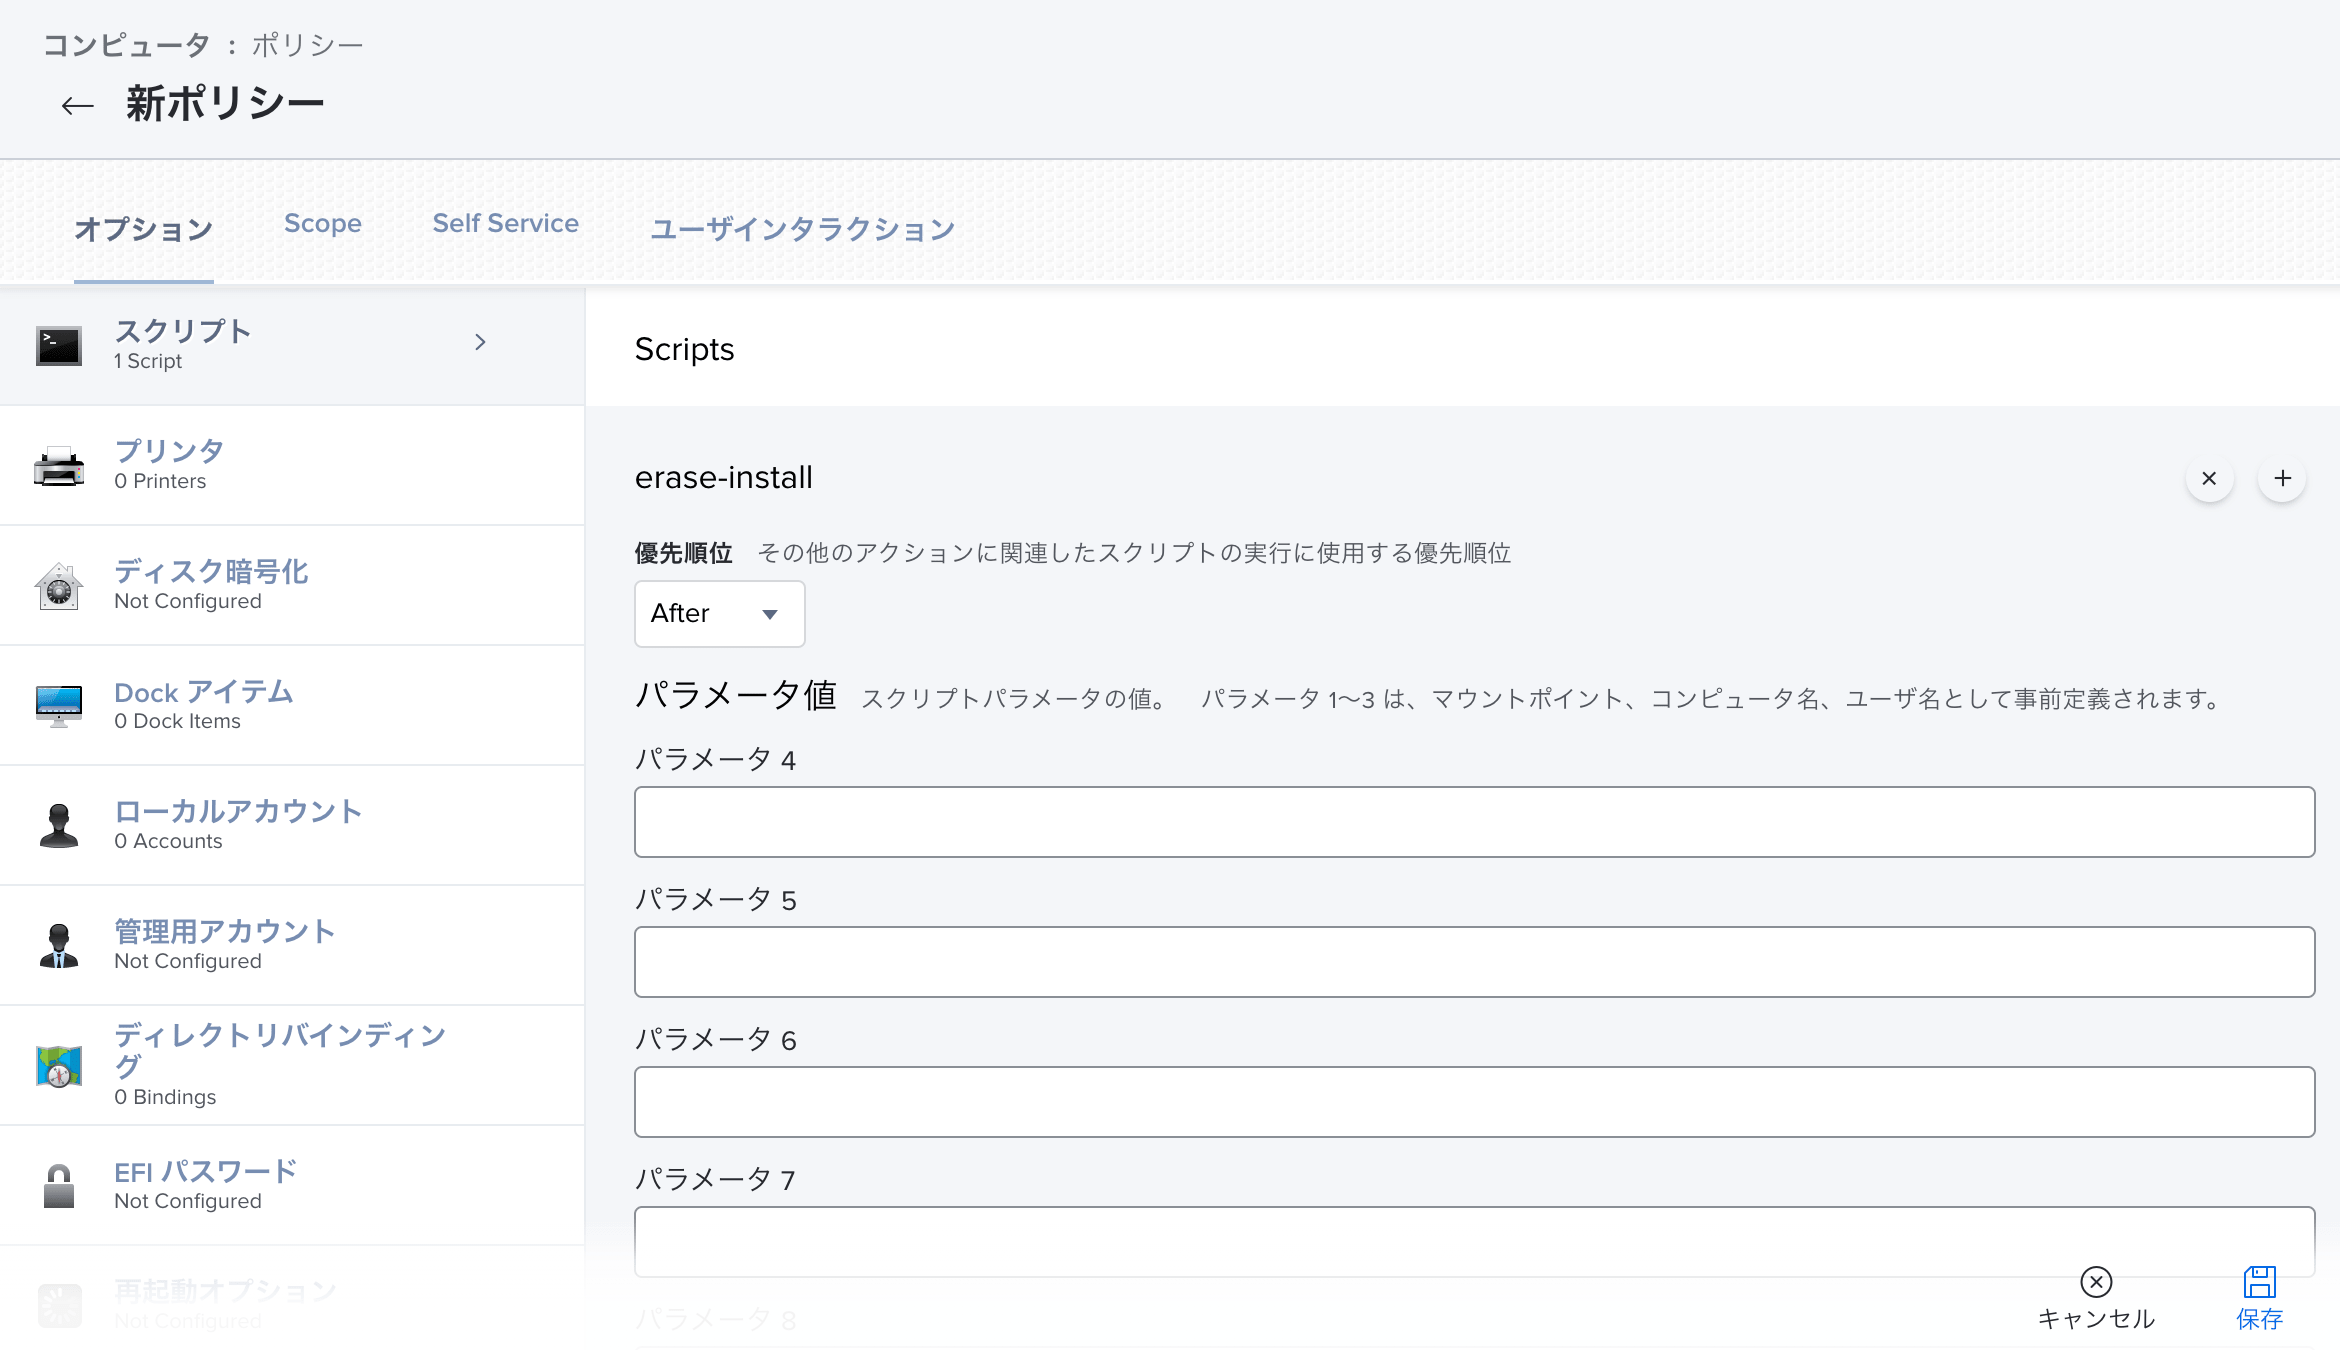Click the erase-install script name
2340x1350 pixels.
pos(724,478)
